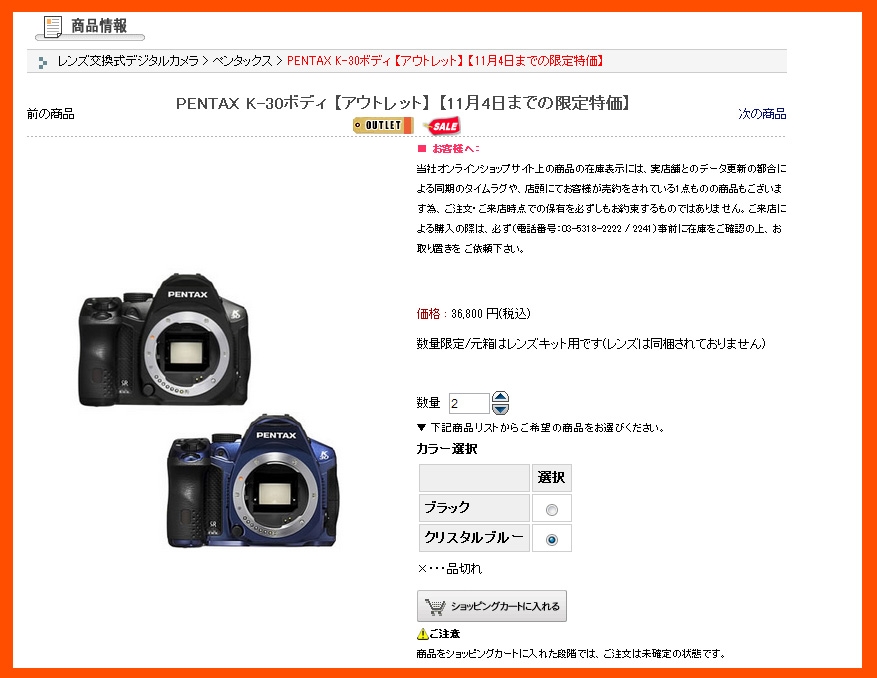Open レンズ交換式デジタルカメラ breadcrumb link
This screenshot has height=678, width=877.
click(x=128, y=61)
